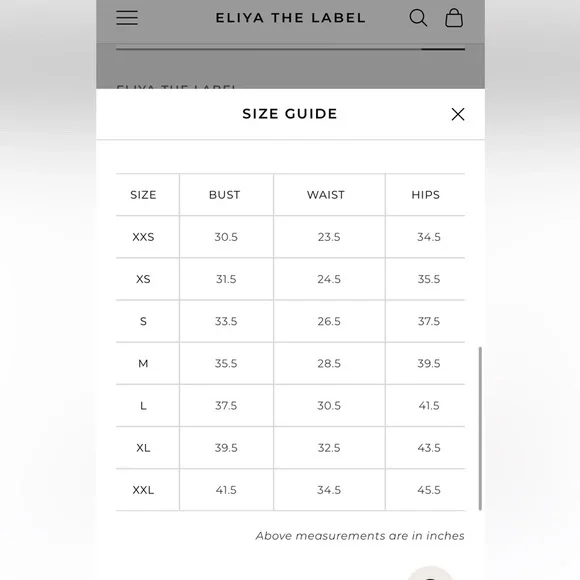Click the chat bubble at bottom
This screenshot has height=580, width=580.
click(x=430, y=573)
